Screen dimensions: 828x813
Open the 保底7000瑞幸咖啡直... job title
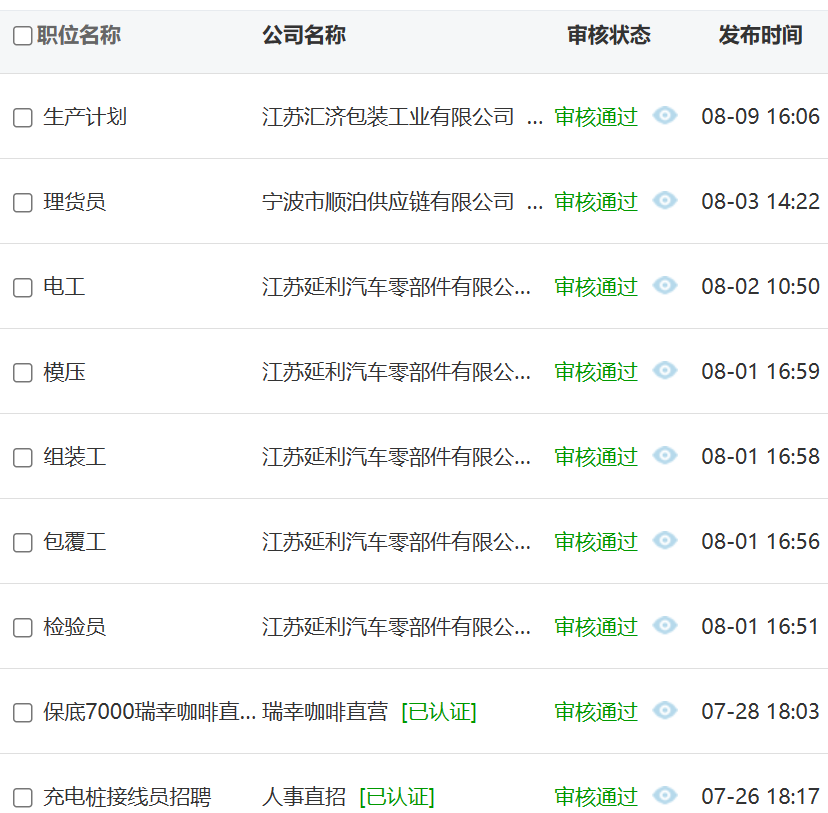pyautogui.click(x=149, y=712)
